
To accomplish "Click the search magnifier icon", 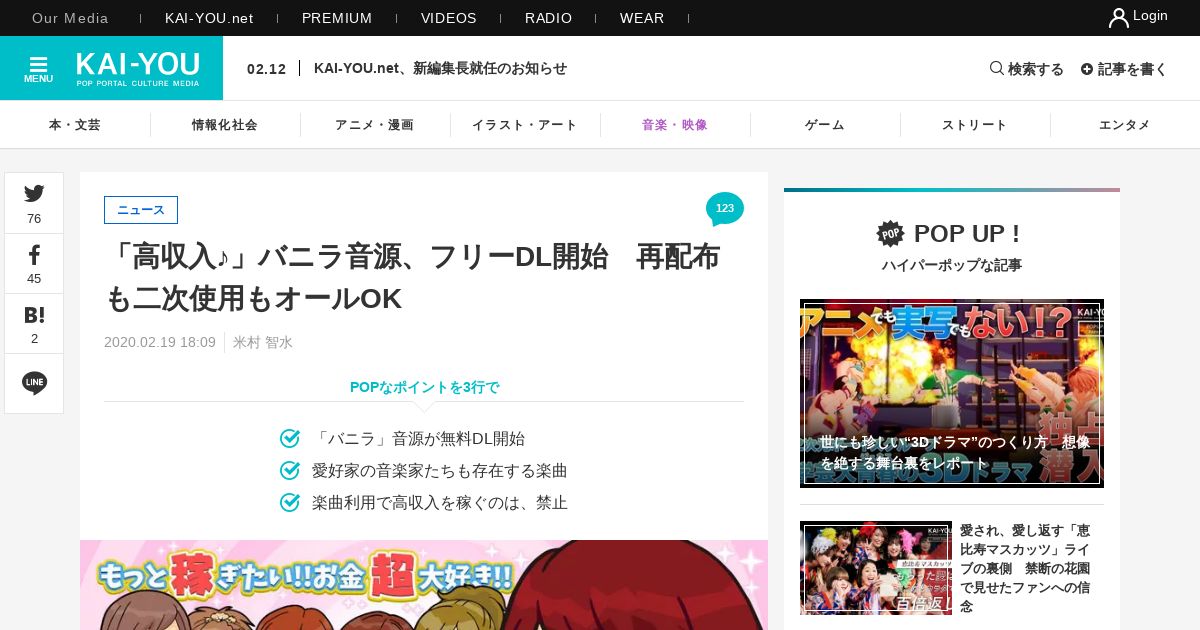I will 996,68.
